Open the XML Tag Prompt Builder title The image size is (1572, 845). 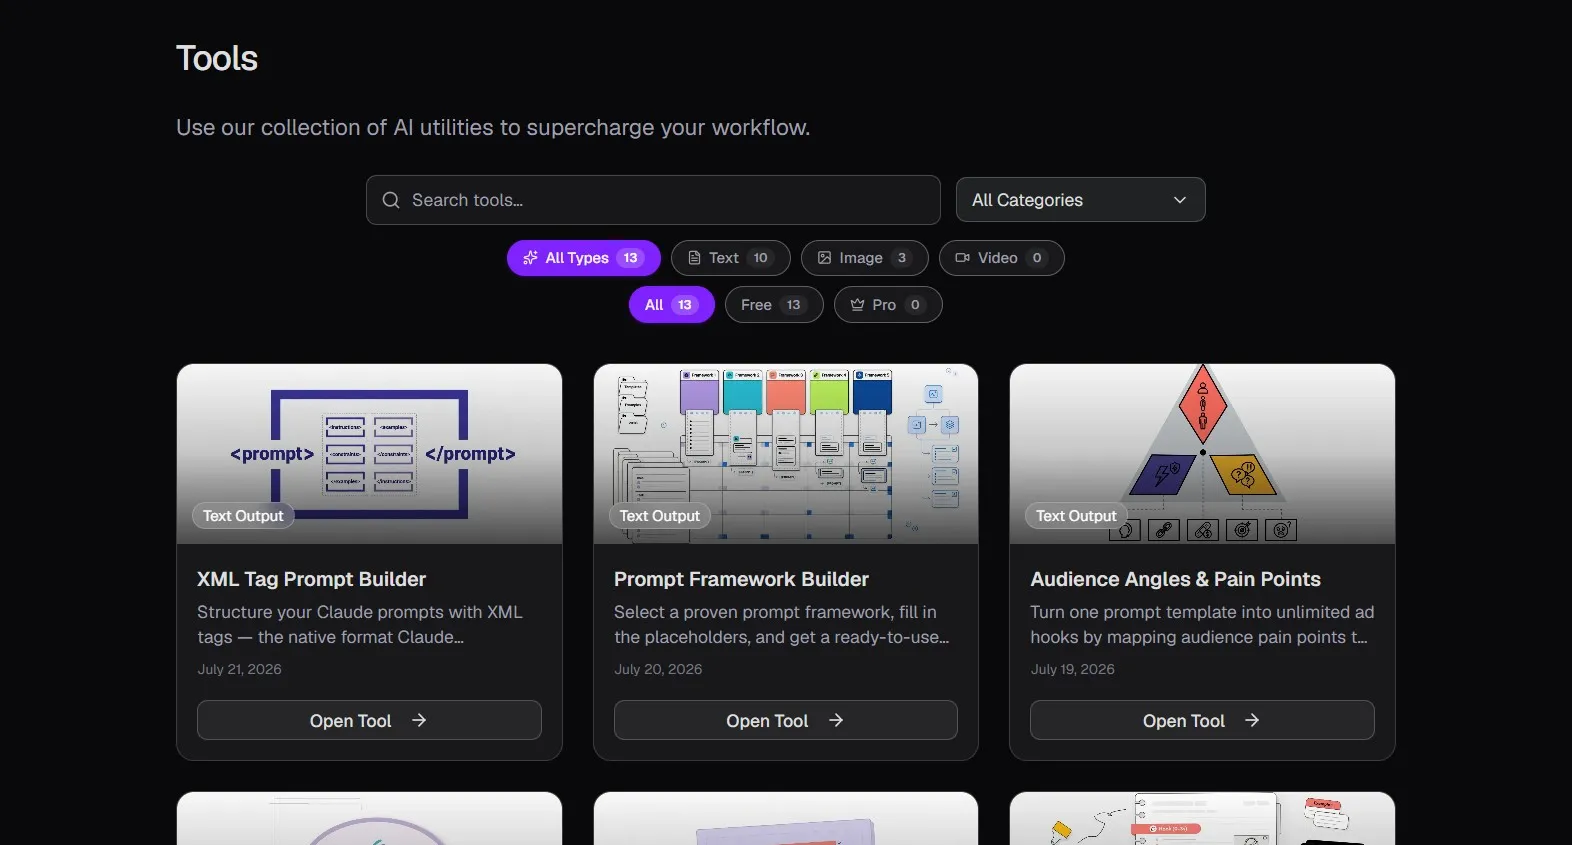(x=311, y=579)
